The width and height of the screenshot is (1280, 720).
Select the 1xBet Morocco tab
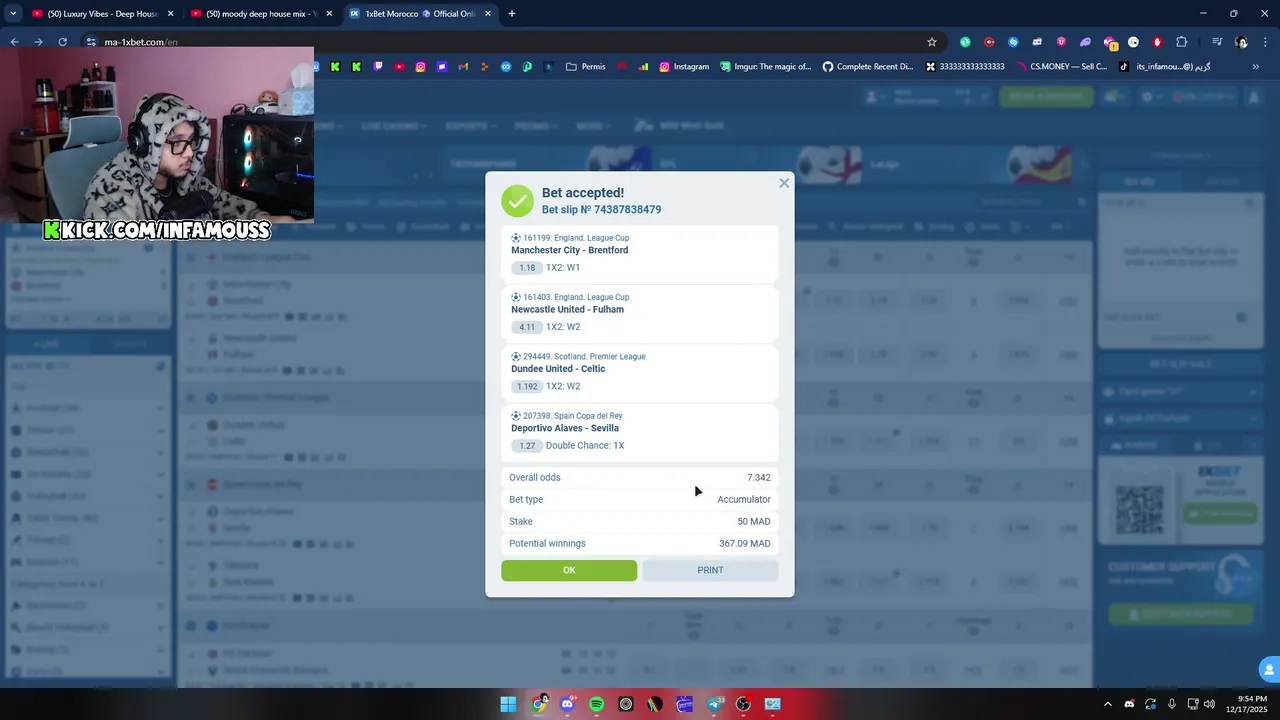[419, 14]
